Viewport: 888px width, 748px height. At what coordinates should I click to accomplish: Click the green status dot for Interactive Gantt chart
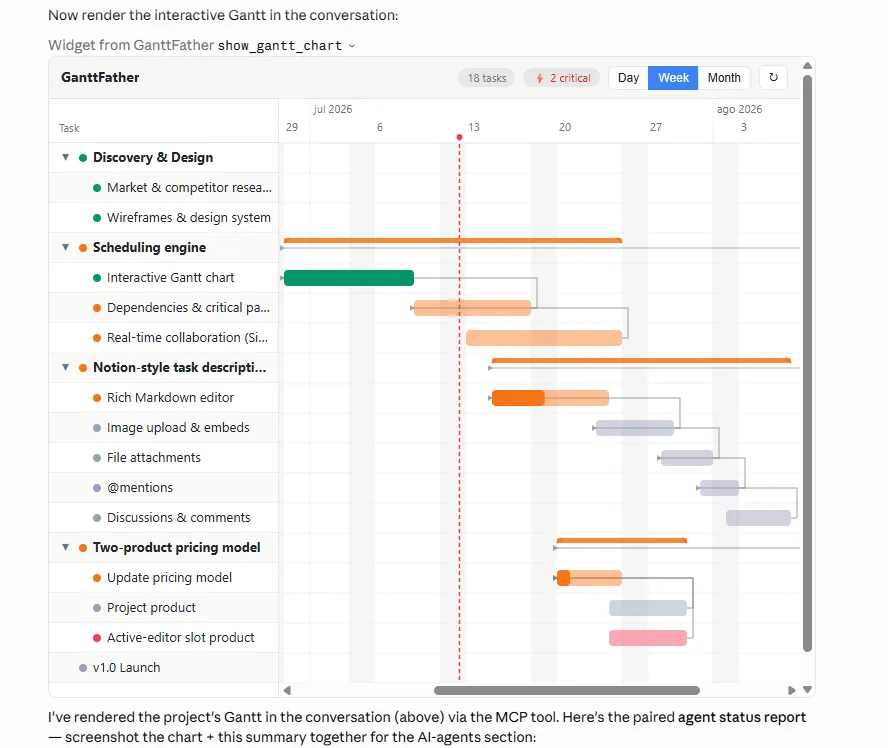tap(97, 278)
